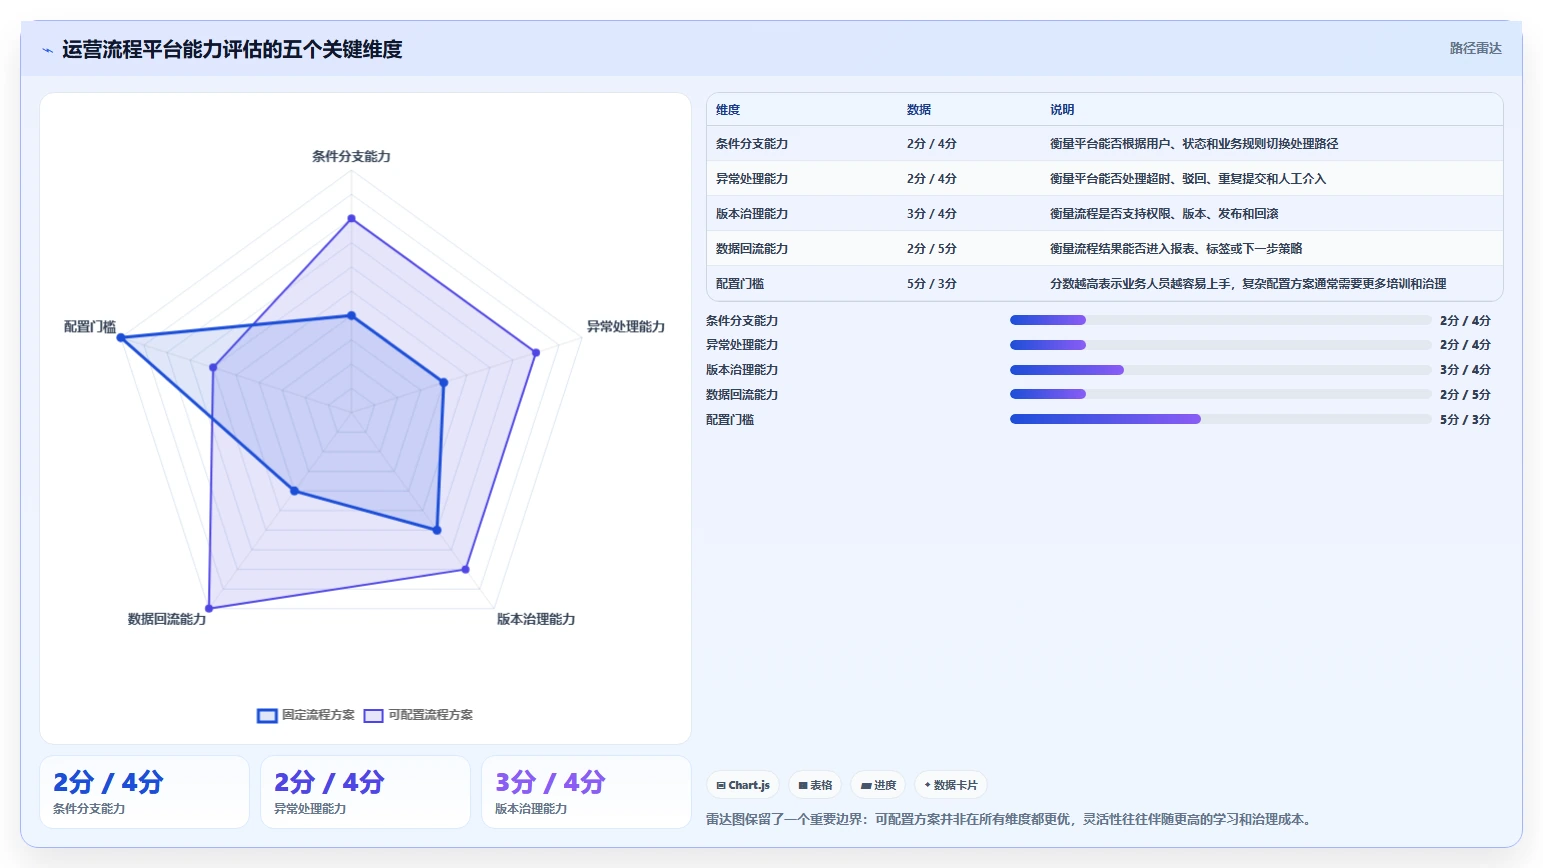1543x868 pixels.
Task: Click the 衡量流程是否支持权限 description cell
Action: pyautogui.click(x=1164, y=214)
